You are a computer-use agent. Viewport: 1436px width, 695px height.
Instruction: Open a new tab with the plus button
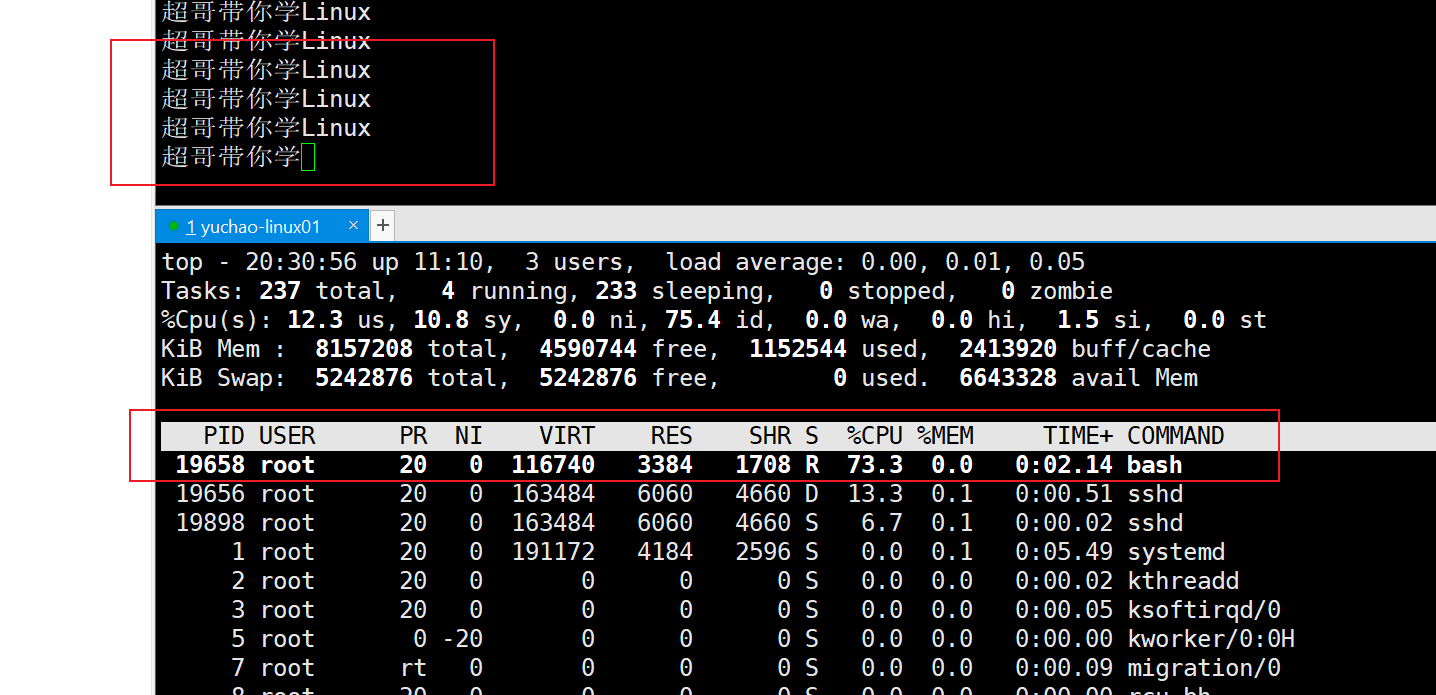click(382, 226)
